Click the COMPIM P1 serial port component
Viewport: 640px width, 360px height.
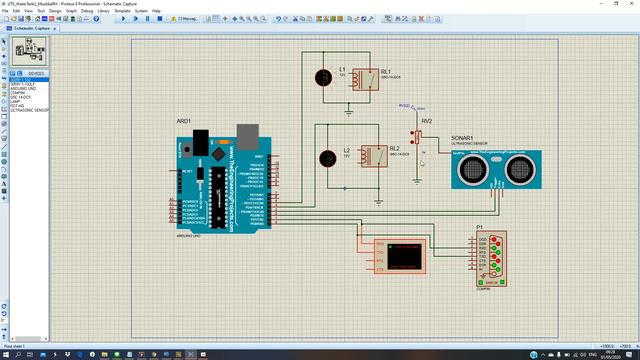coord(491,259)
